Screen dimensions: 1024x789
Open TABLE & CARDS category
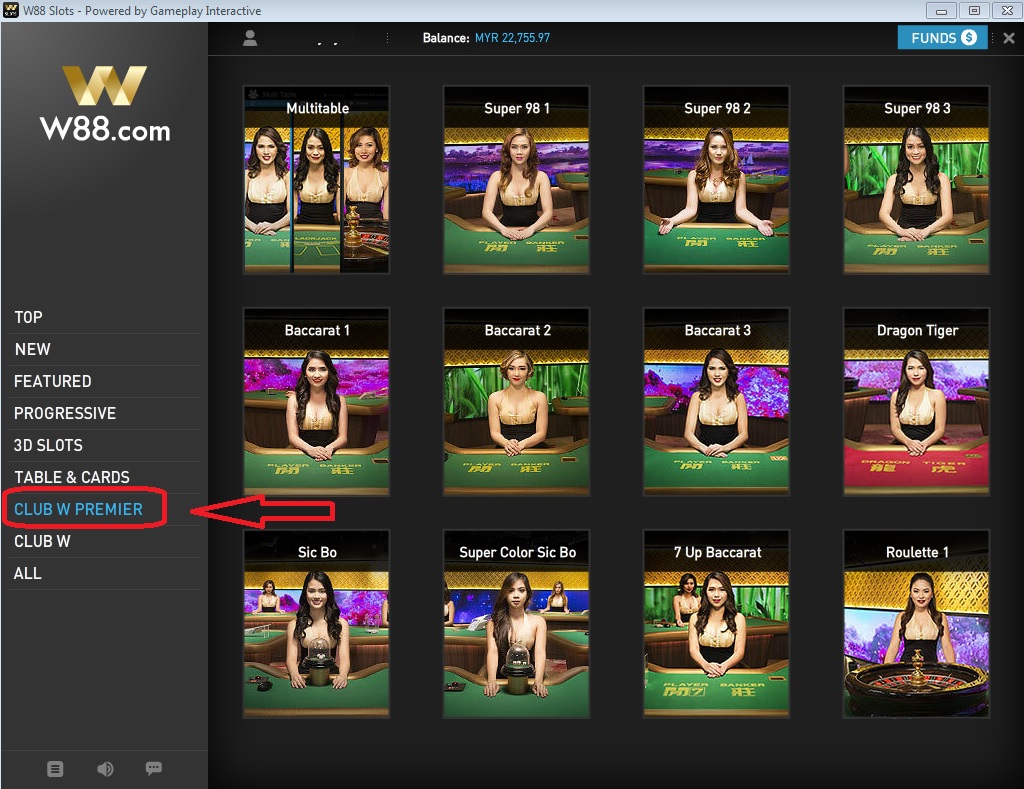72,477
